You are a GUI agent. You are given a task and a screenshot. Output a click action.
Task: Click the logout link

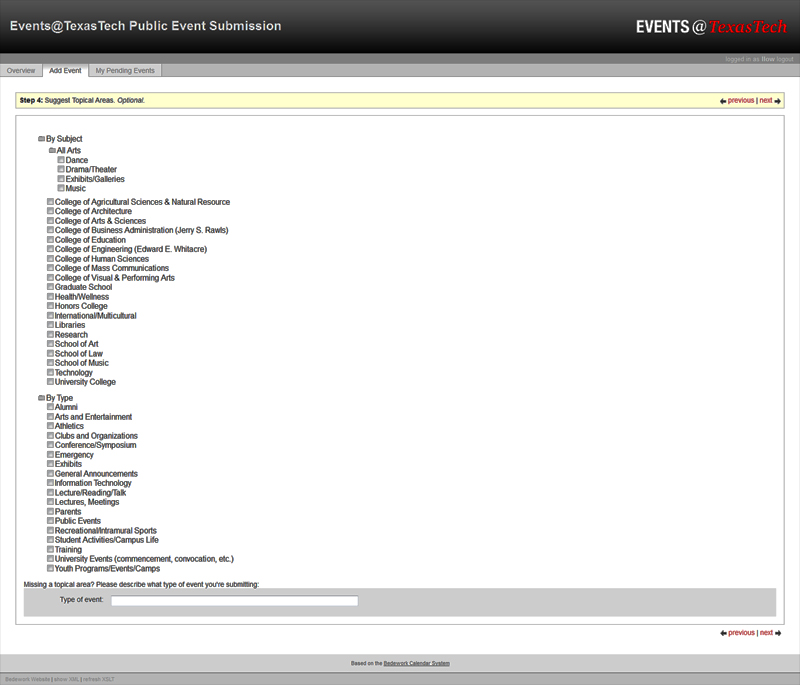[x=785, y=59]
